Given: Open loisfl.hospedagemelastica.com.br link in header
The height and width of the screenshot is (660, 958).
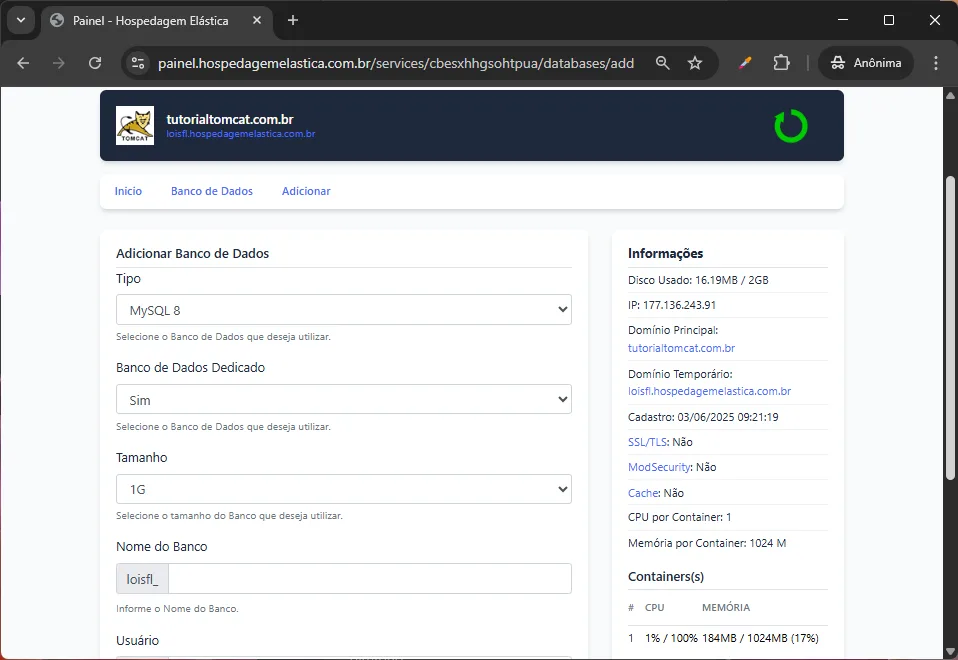Looking at the screenshot, I should click(x=241, y=134).
